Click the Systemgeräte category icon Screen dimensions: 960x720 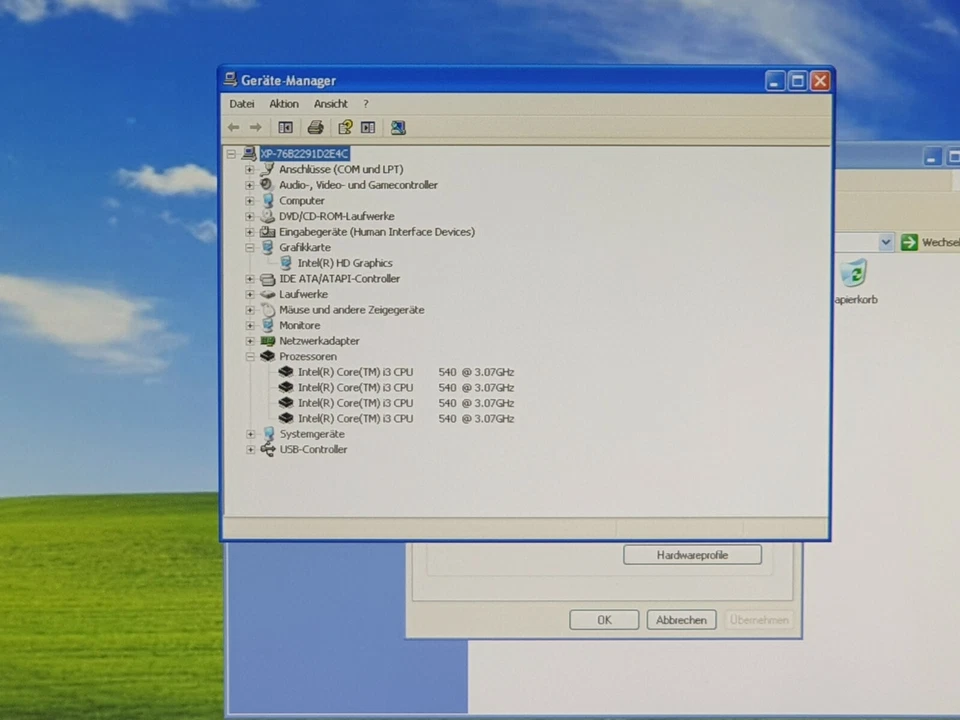(x=268, y=433)
